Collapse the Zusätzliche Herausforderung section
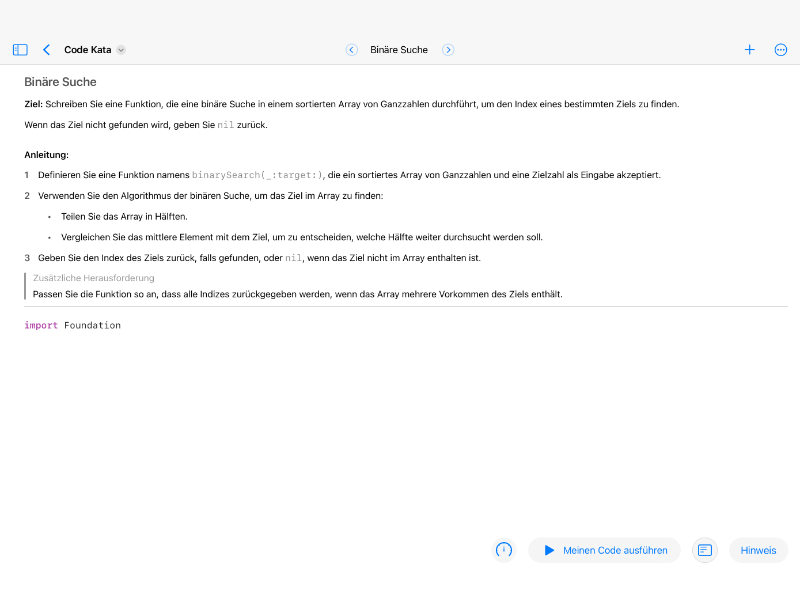This screenshot has width=800, height=600. point(90,278)
